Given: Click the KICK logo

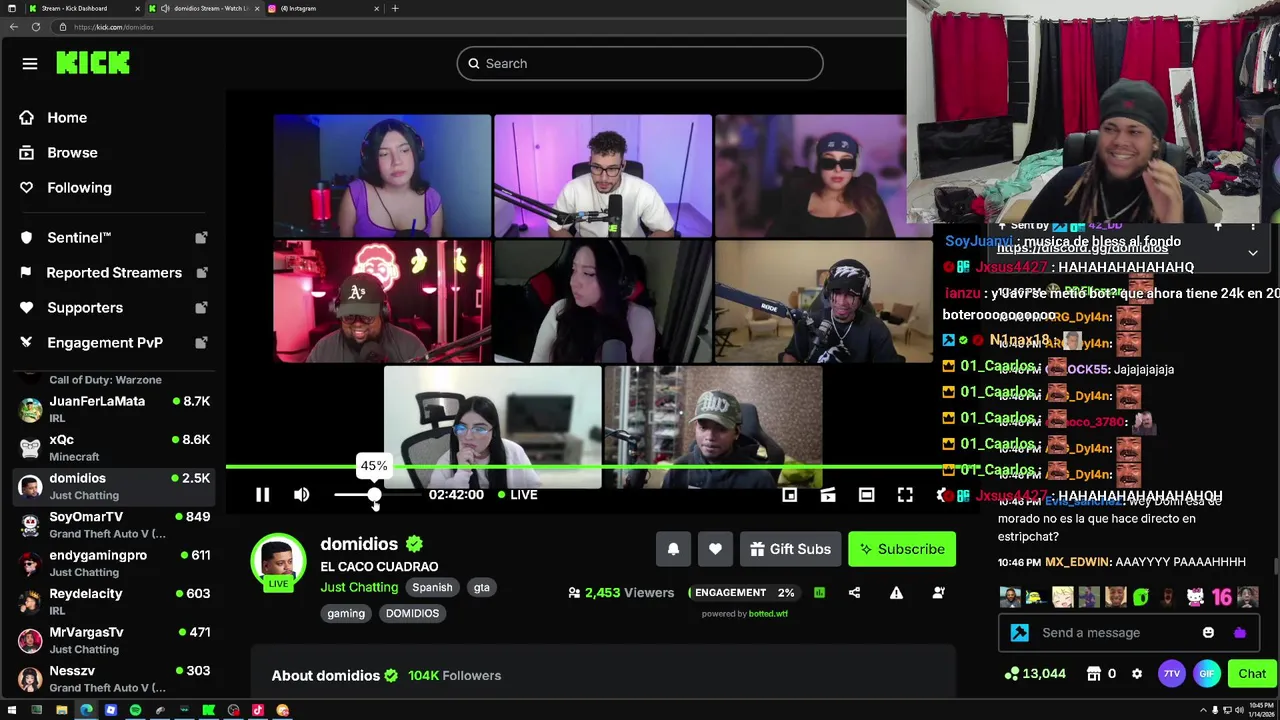Looking at the screenshot, I should (x=93, y=63).
